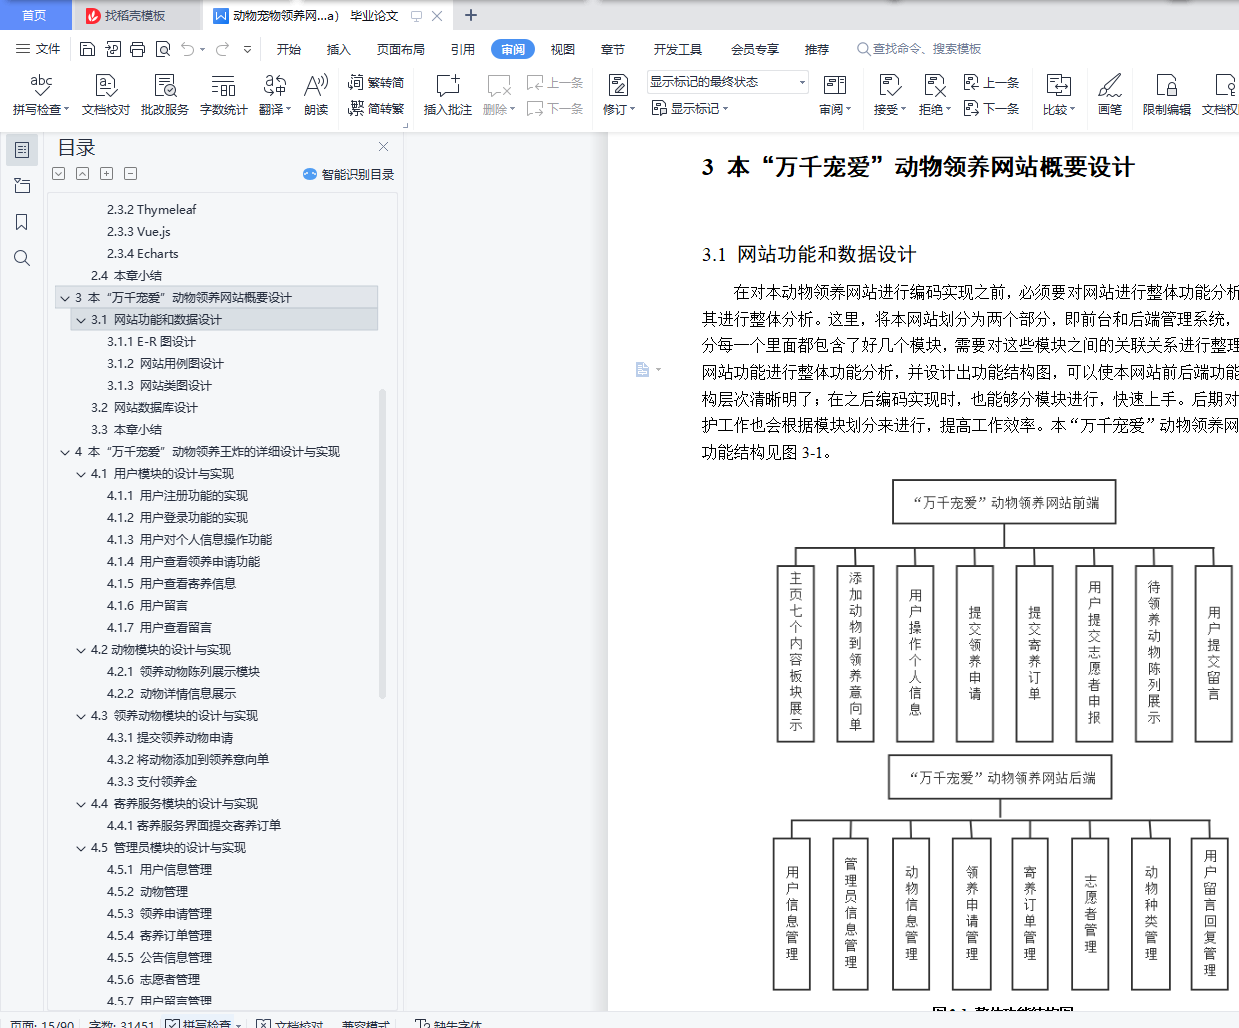This screenshot has width=1239, height=1028.
Task: Jump to 2.3.4 Echarts heading
Action: click(x=143, y=254)
